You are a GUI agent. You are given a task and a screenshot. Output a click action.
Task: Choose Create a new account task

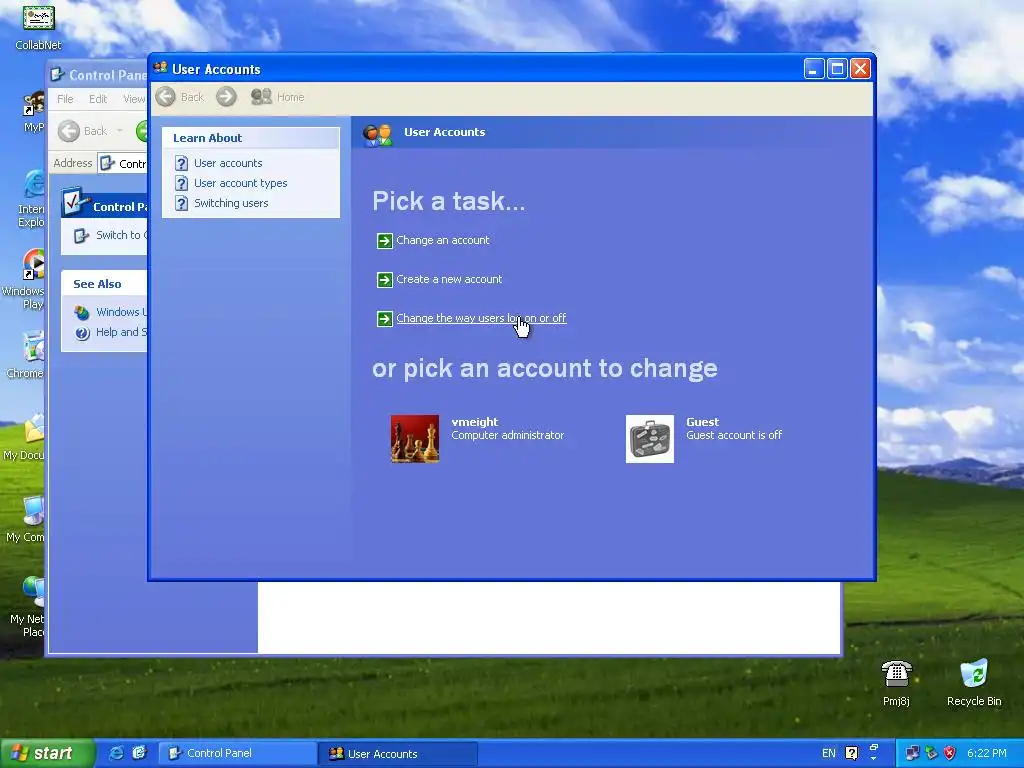[x=449, y=280]
